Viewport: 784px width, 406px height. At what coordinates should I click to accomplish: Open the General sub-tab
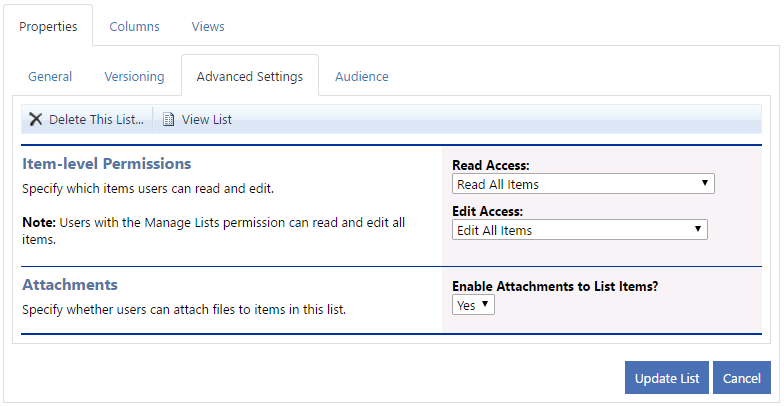click(x=50, y=76)
